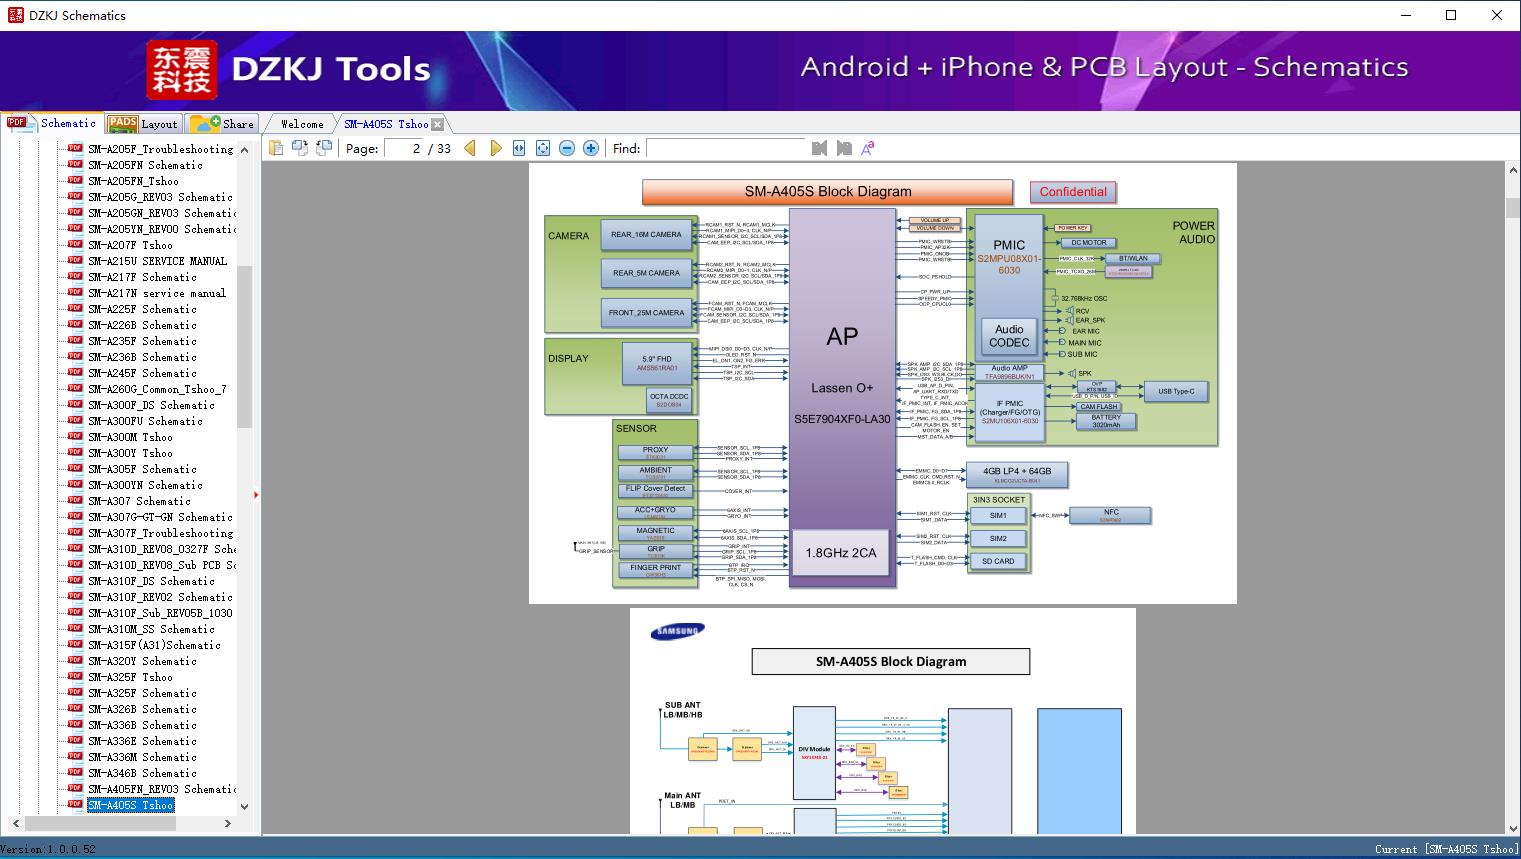Click the rotate page clockwise icon
The image size is (1521, 859).
tap(323, 148)
